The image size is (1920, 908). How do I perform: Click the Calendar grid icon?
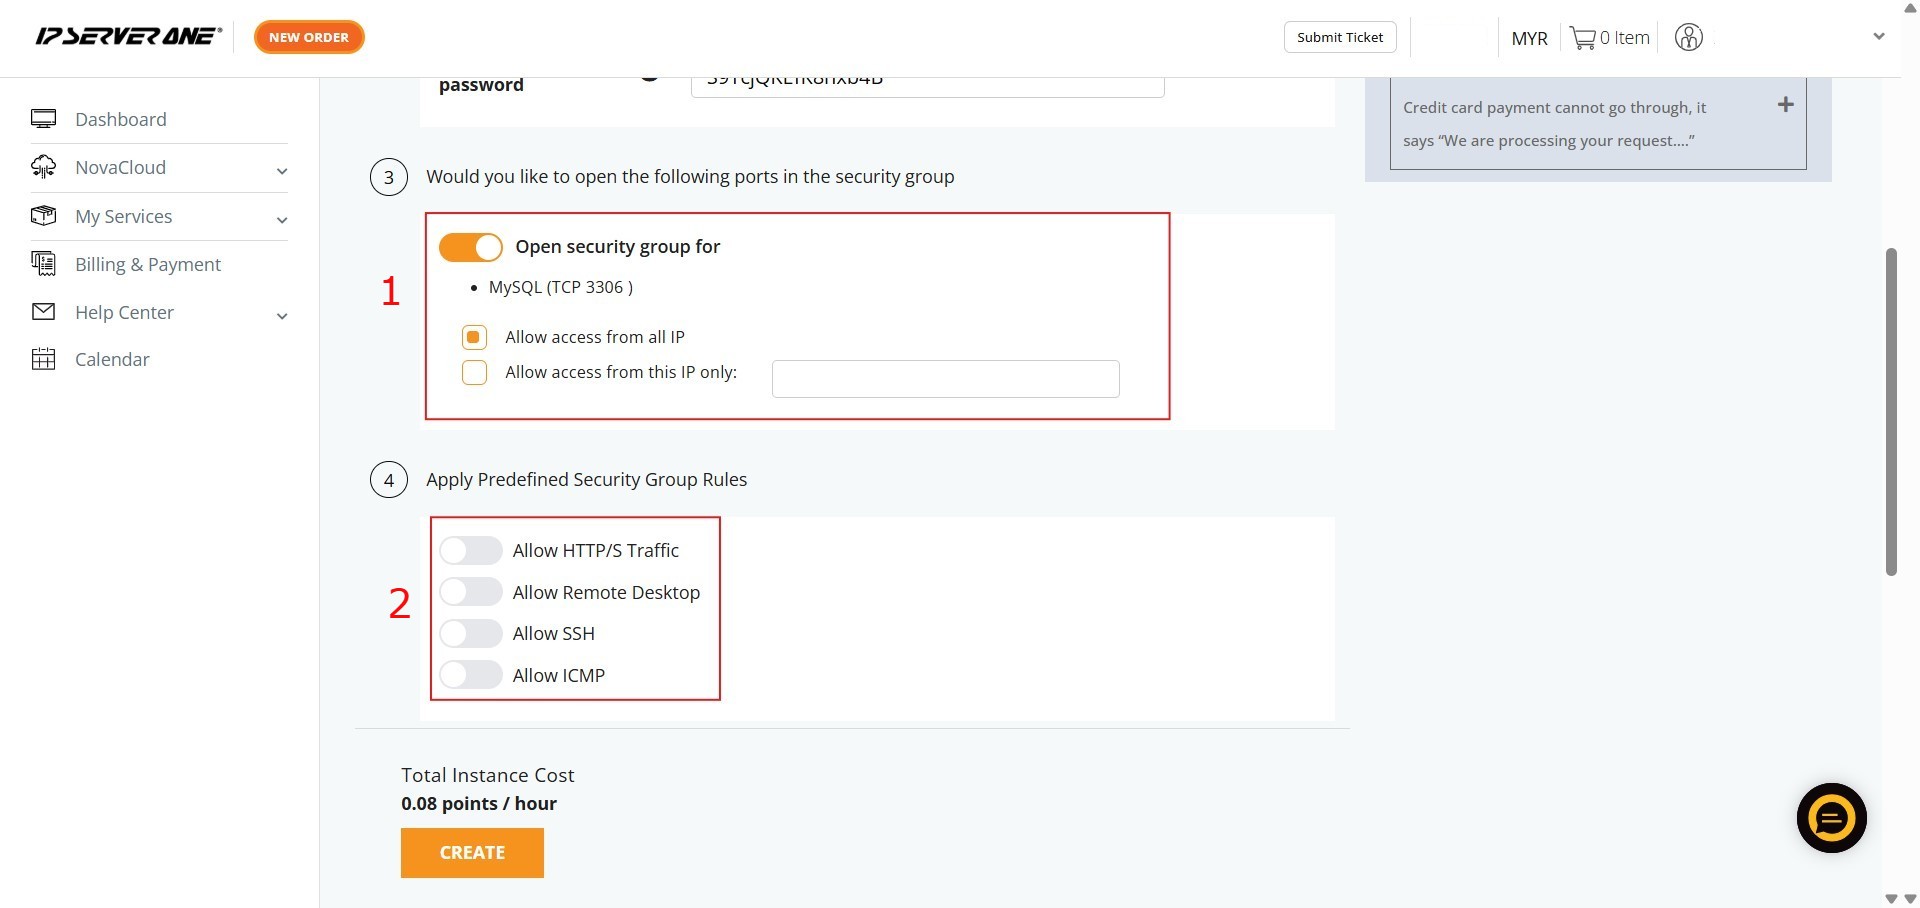[x=43, y=359]
